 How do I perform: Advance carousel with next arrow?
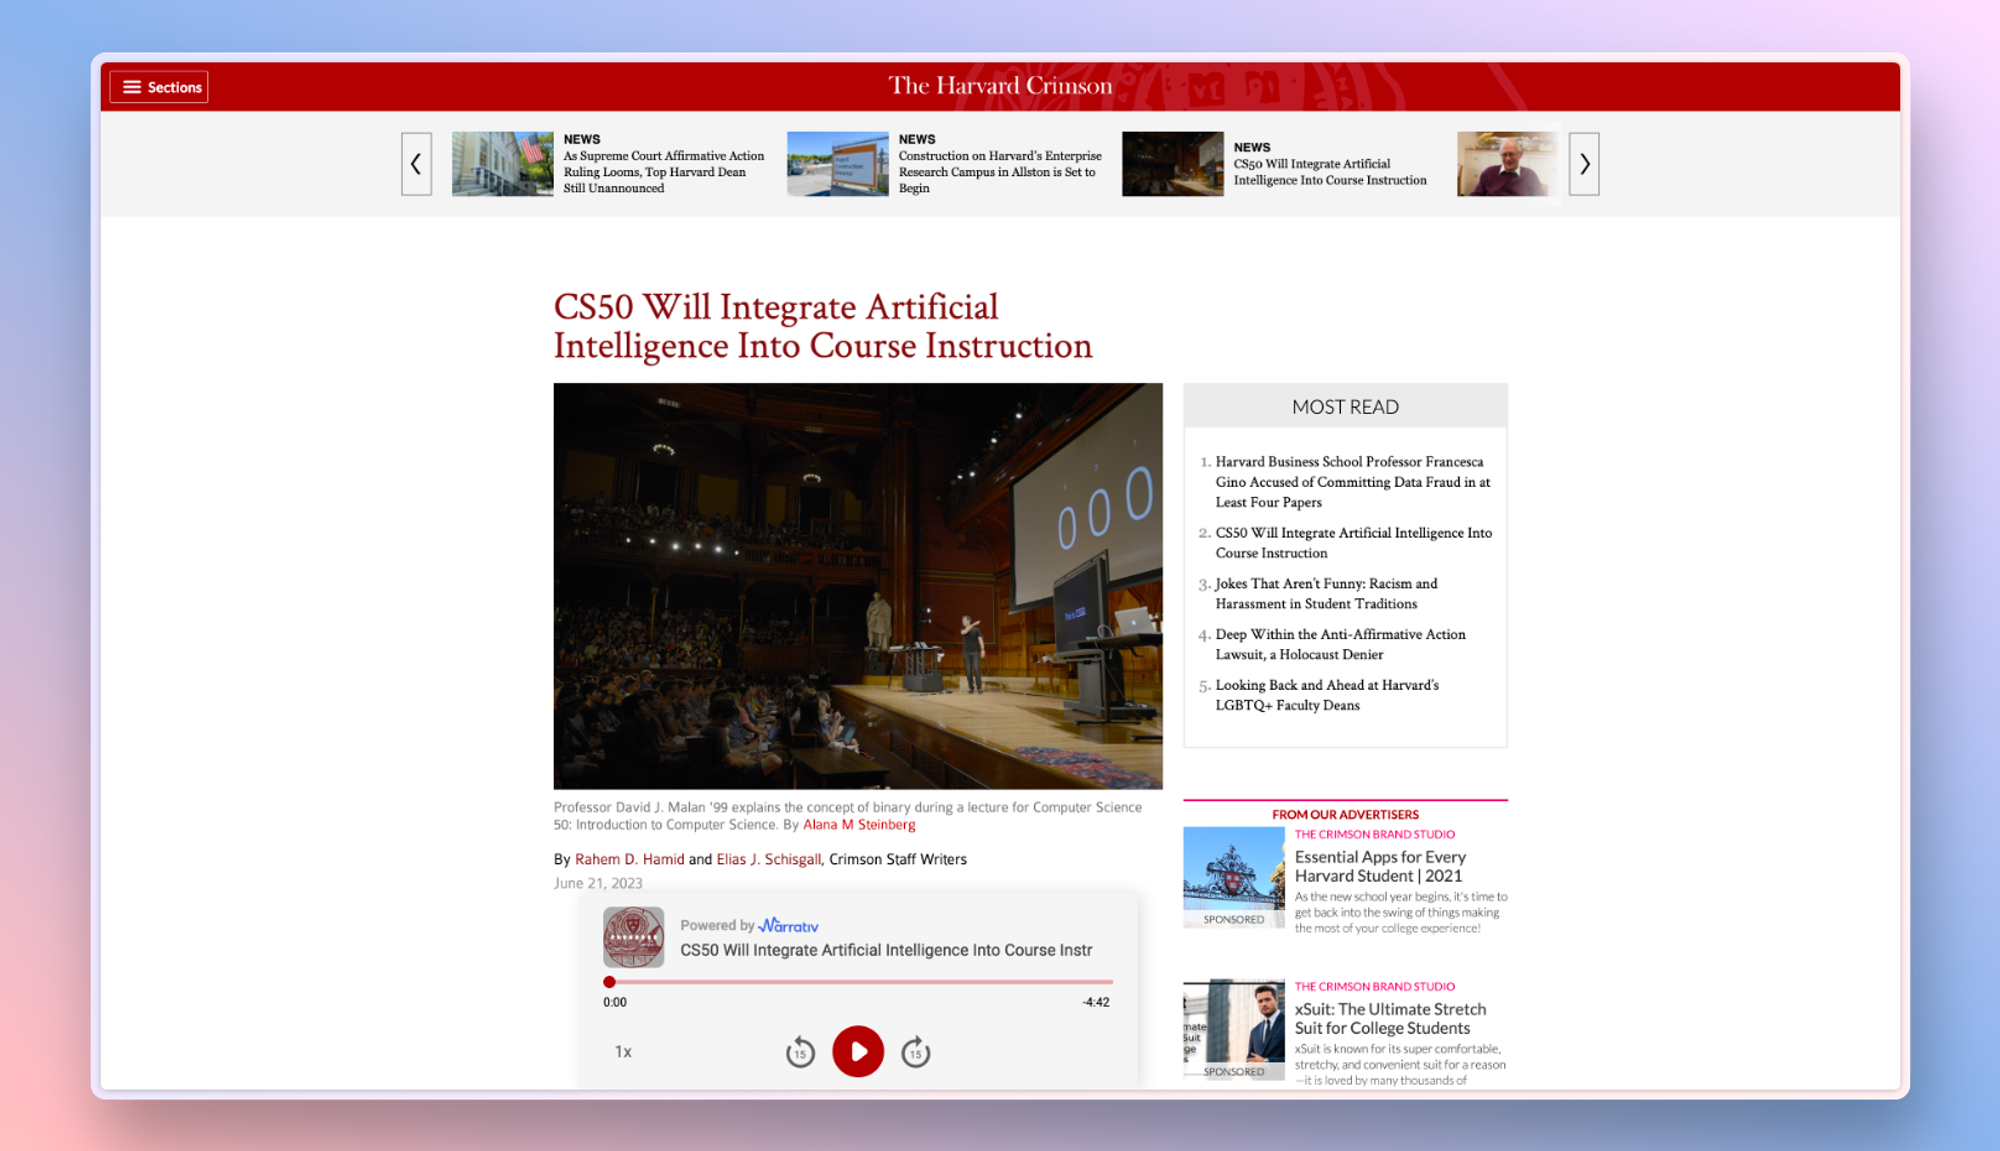point(1584,164)
